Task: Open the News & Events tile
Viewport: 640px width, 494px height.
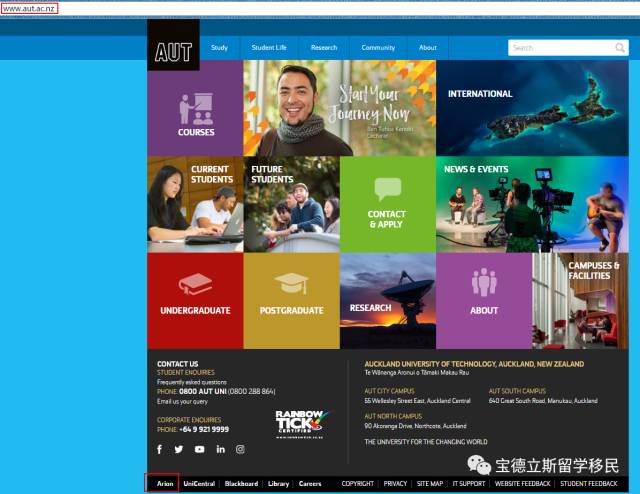Action: [532, 204]
